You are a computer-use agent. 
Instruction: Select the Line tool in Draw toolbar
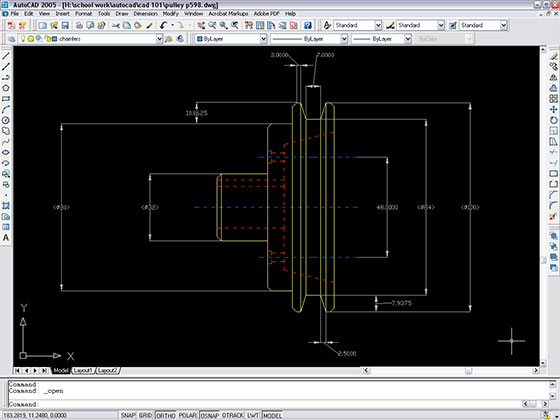(6, 56)
